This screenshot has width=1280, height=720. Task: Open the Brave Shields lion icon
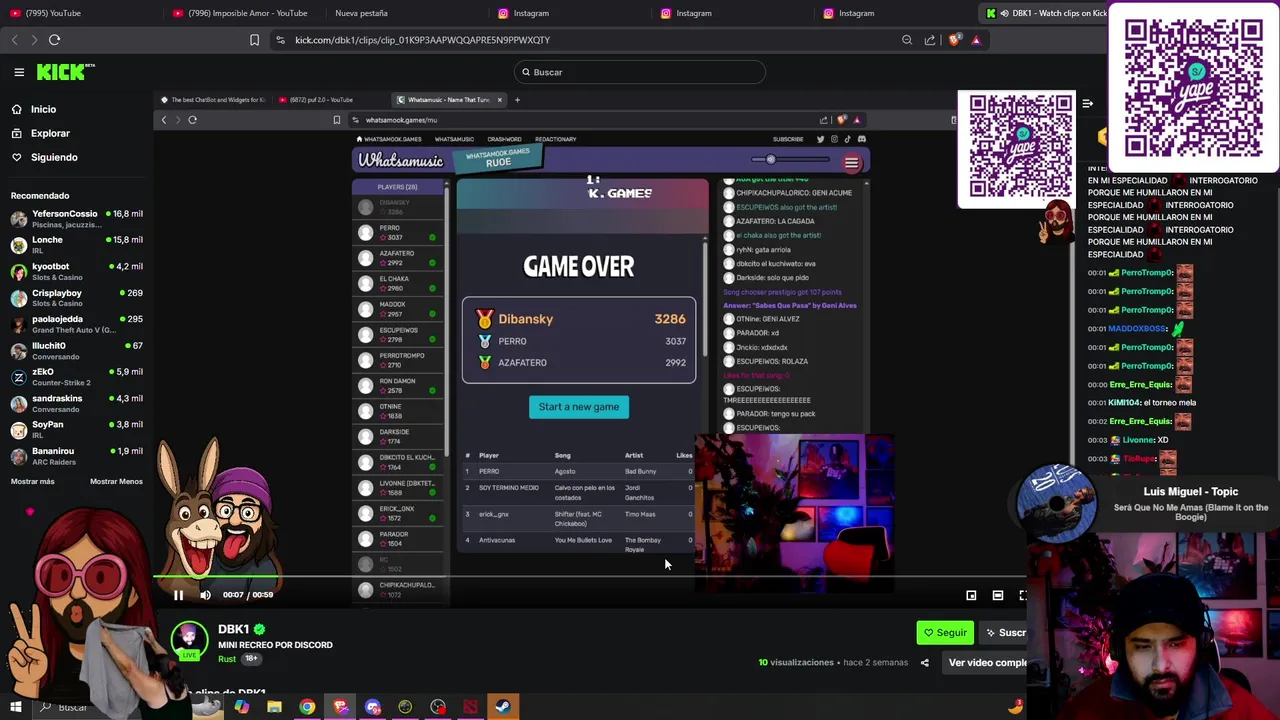(954, 40)
